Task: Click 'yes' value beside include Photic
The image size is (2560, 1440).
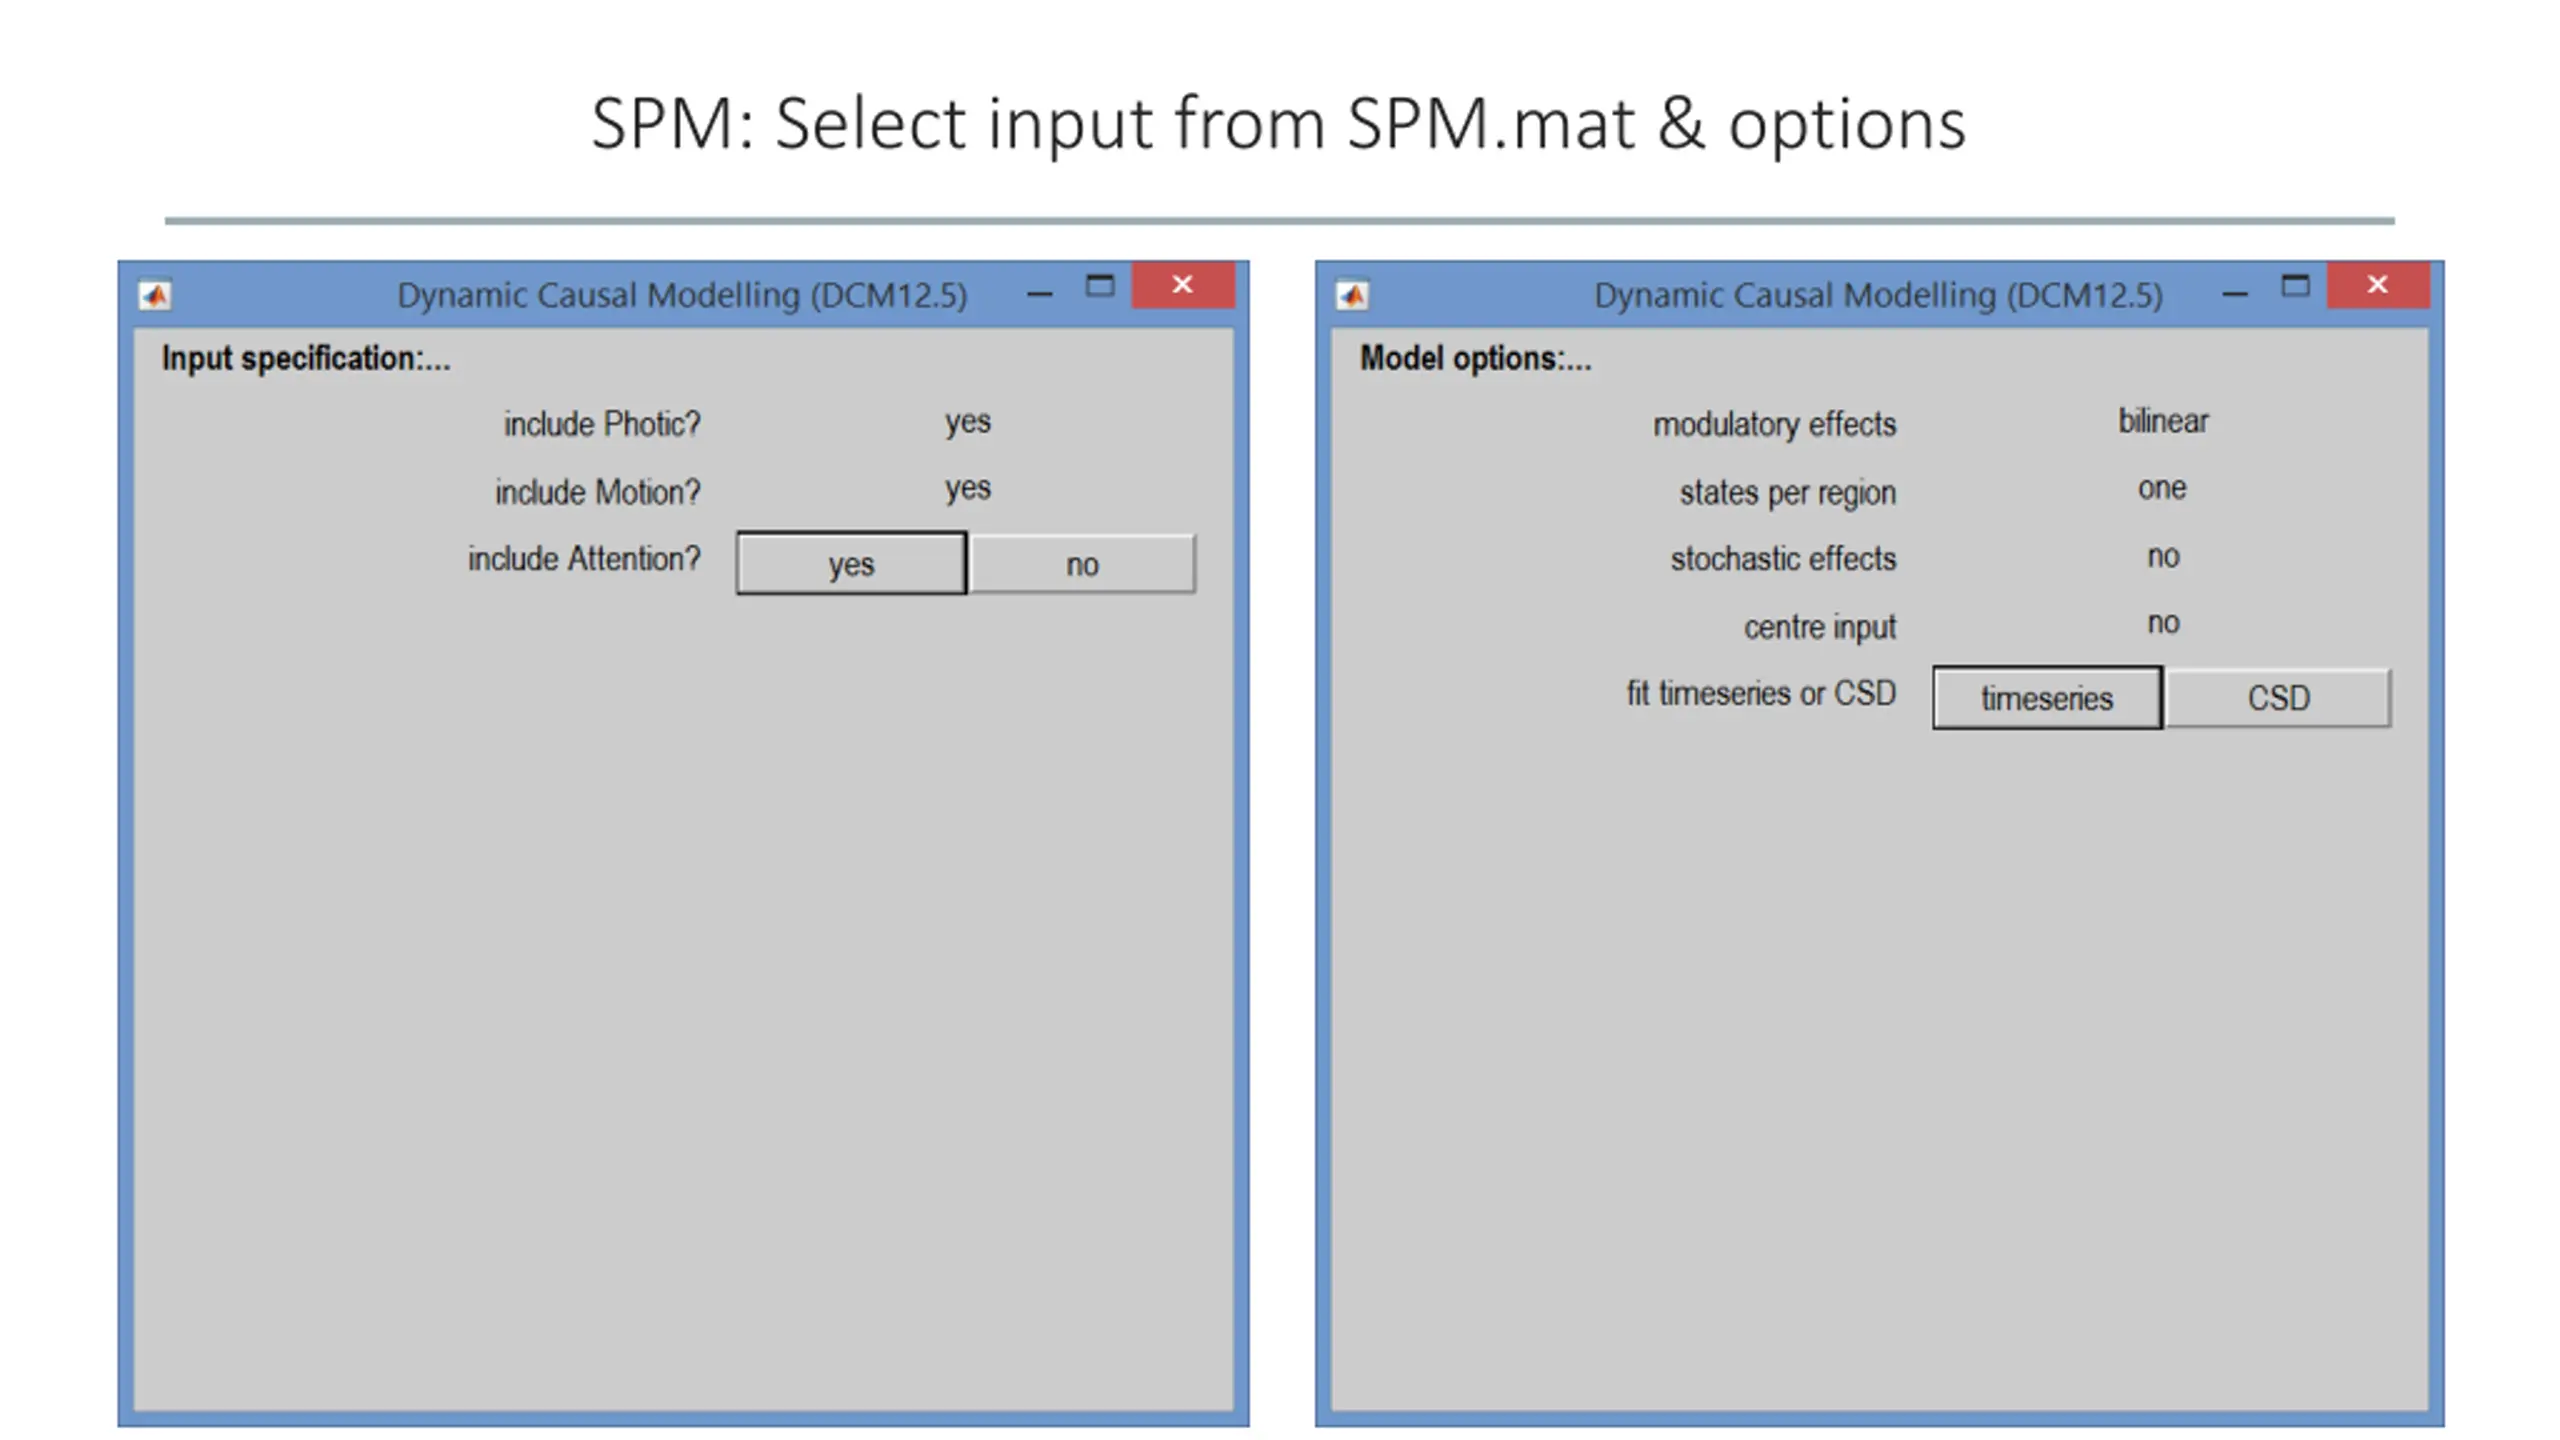Action: click(x=968, y=422)
